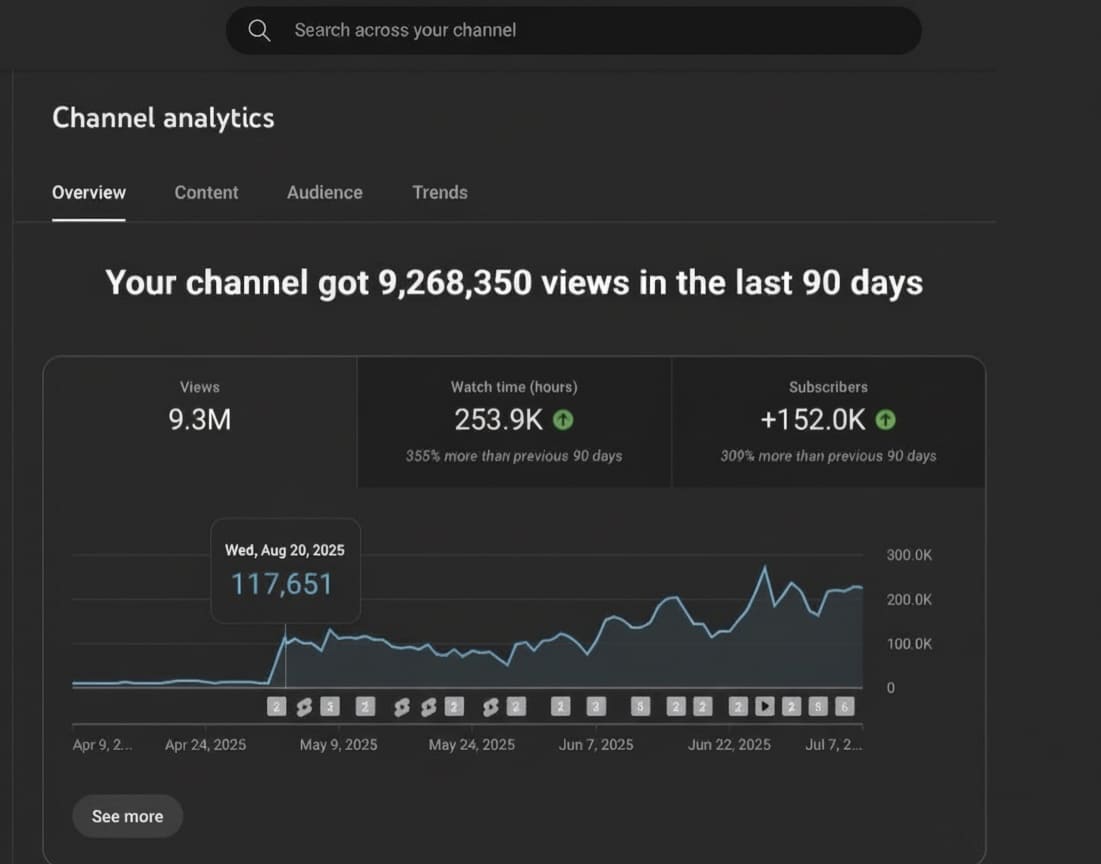Open the leftmost '2' videos marker

(277, 707)
